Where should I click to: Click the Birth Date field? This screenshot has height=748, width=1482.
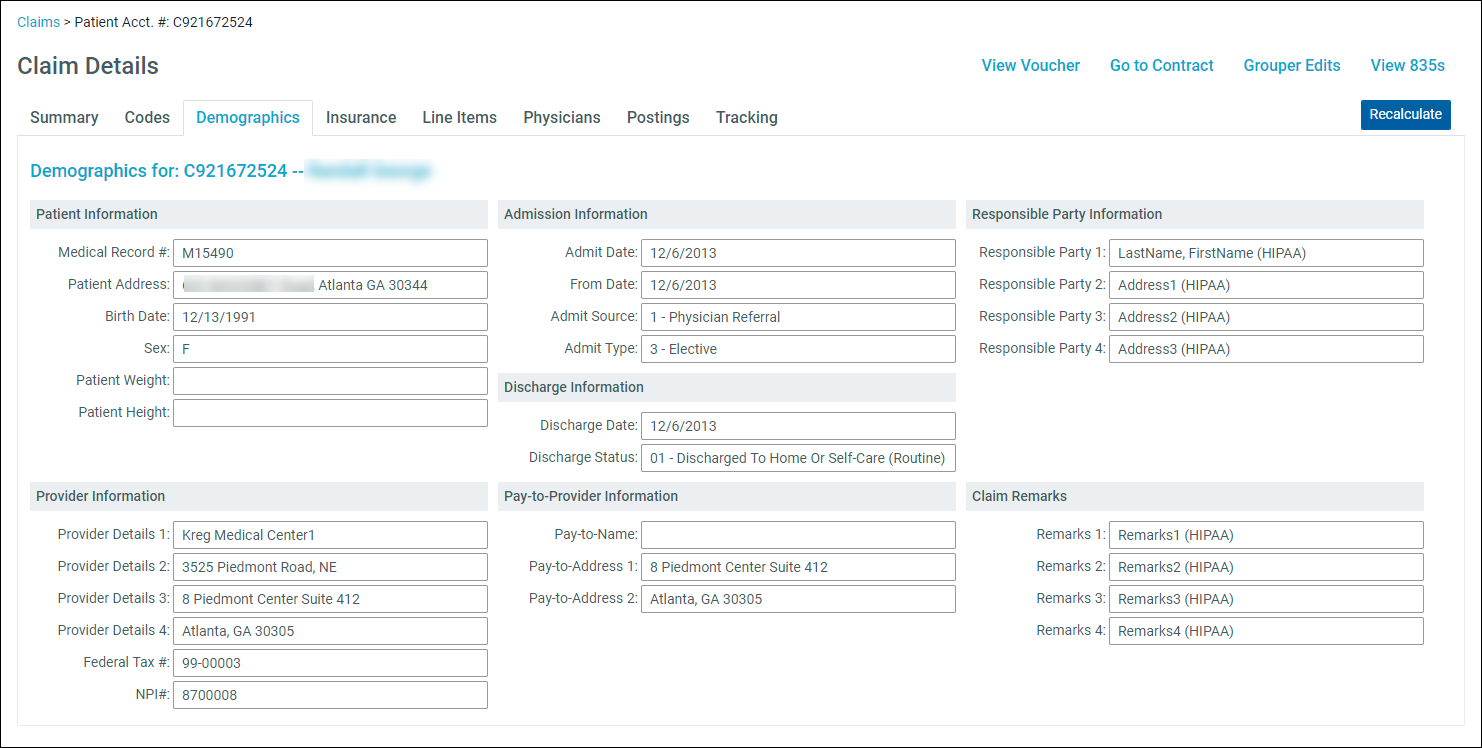[x=330, y=317]
